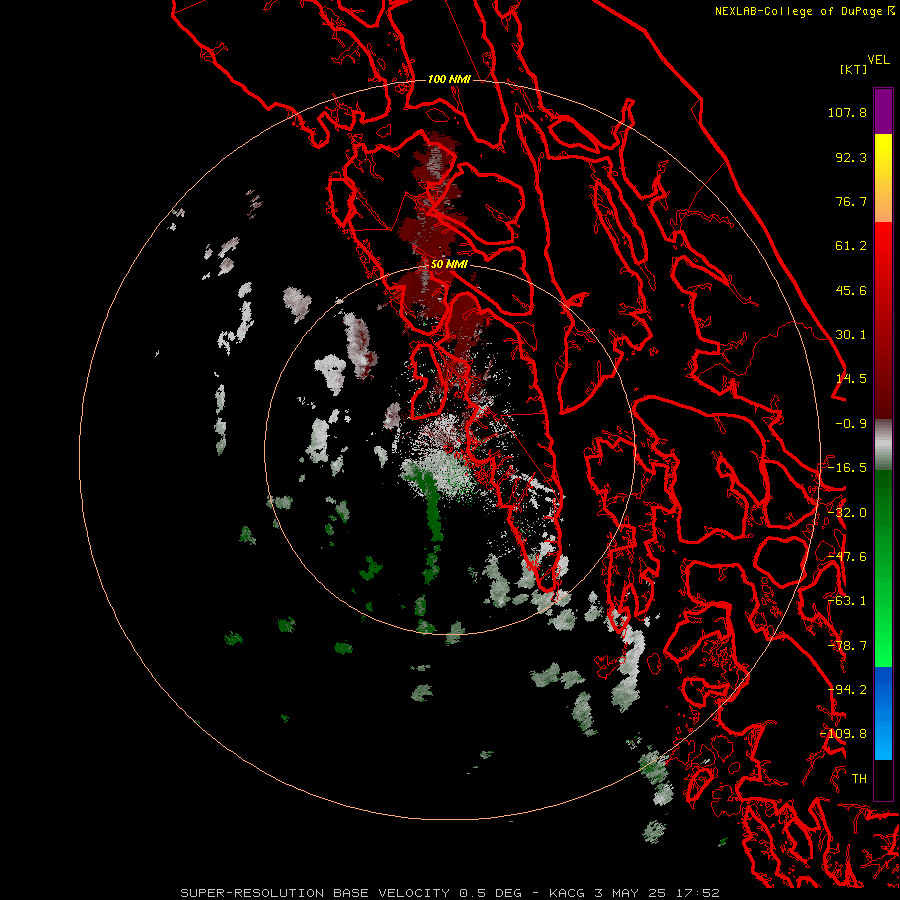Pick the purple segment of the color bar

click(883, 111)
